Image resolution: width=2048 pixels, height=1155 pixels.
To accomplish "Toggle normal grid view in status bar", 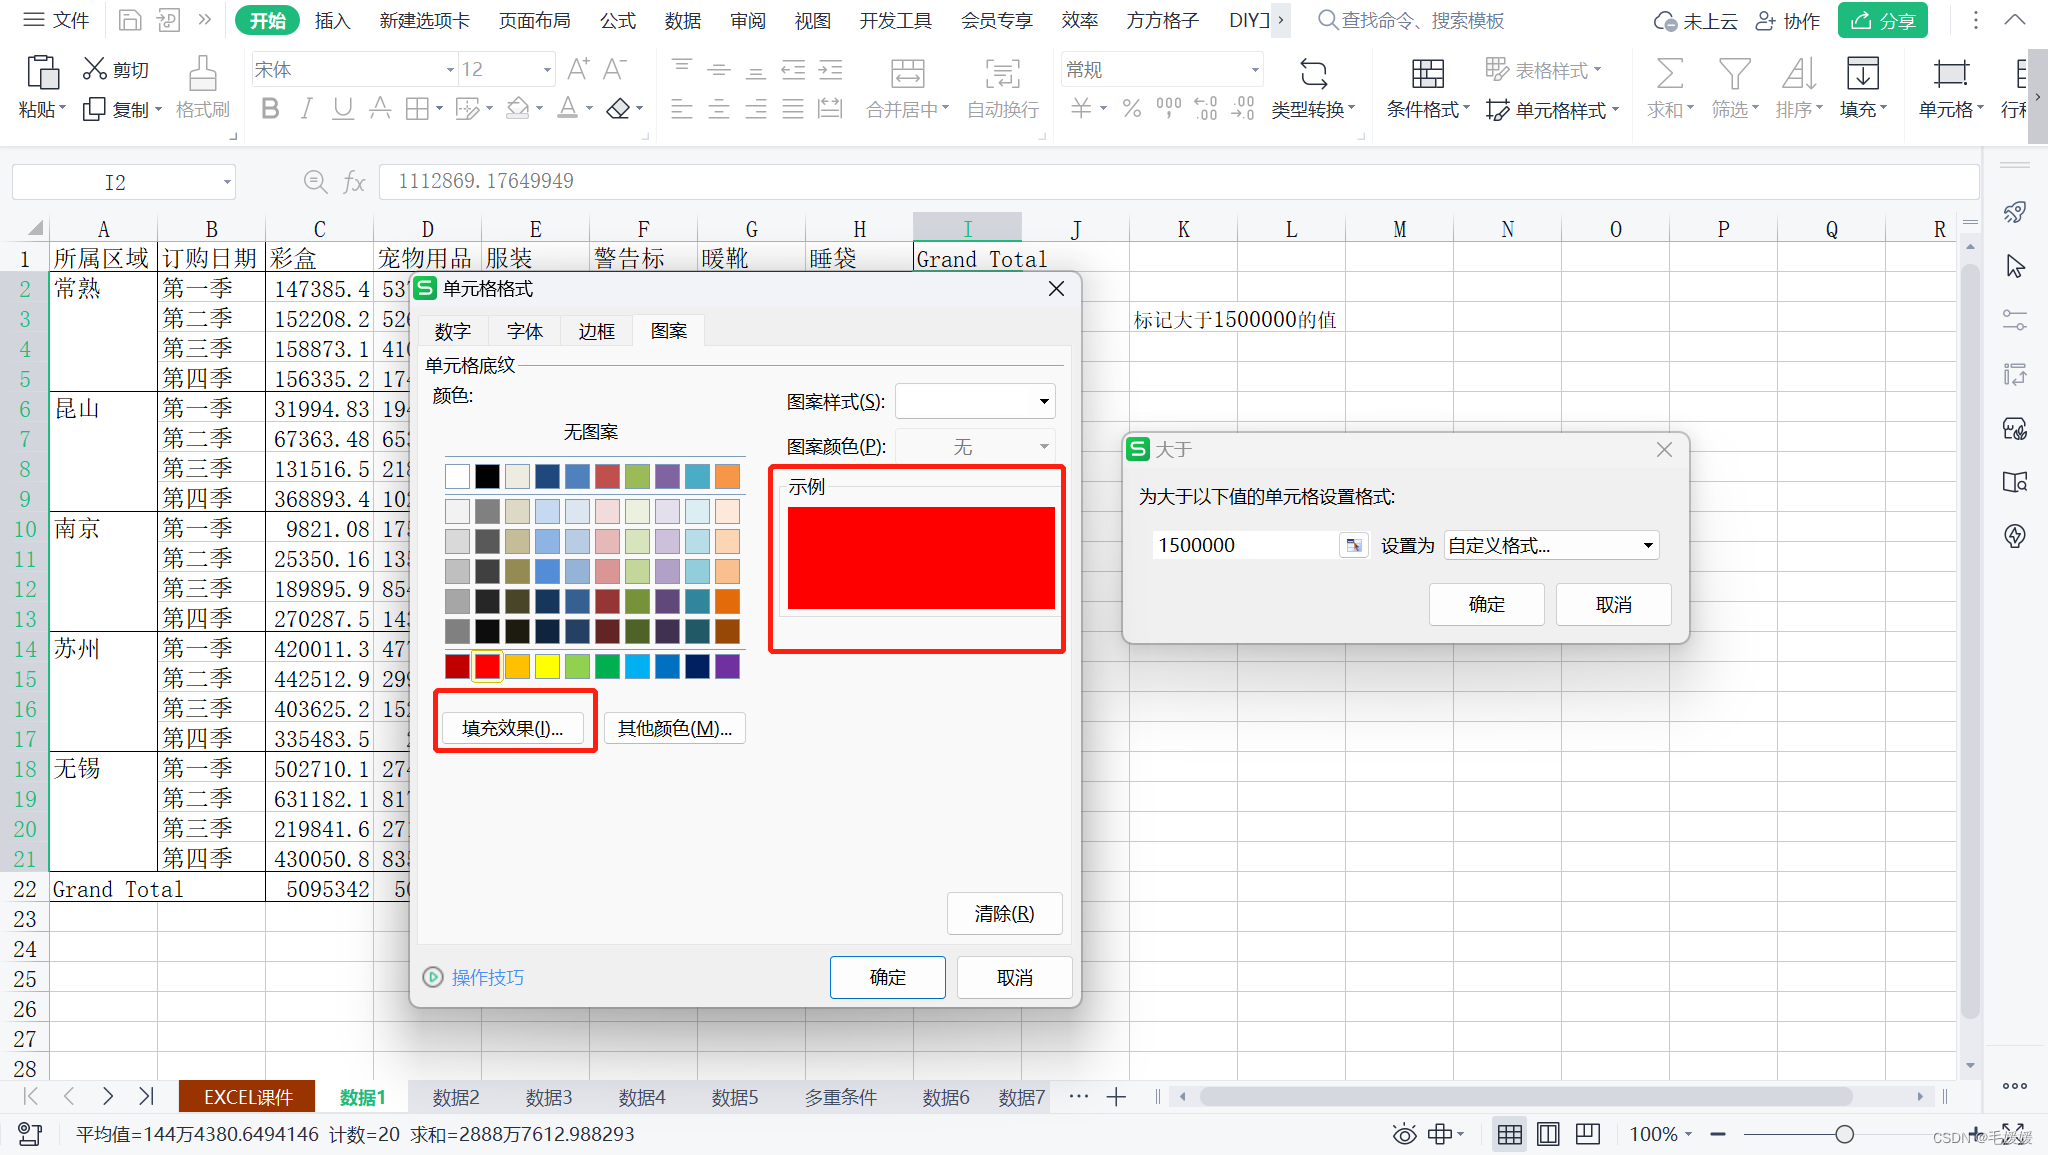I will pyautogui.click(x=1509, y=1134).
